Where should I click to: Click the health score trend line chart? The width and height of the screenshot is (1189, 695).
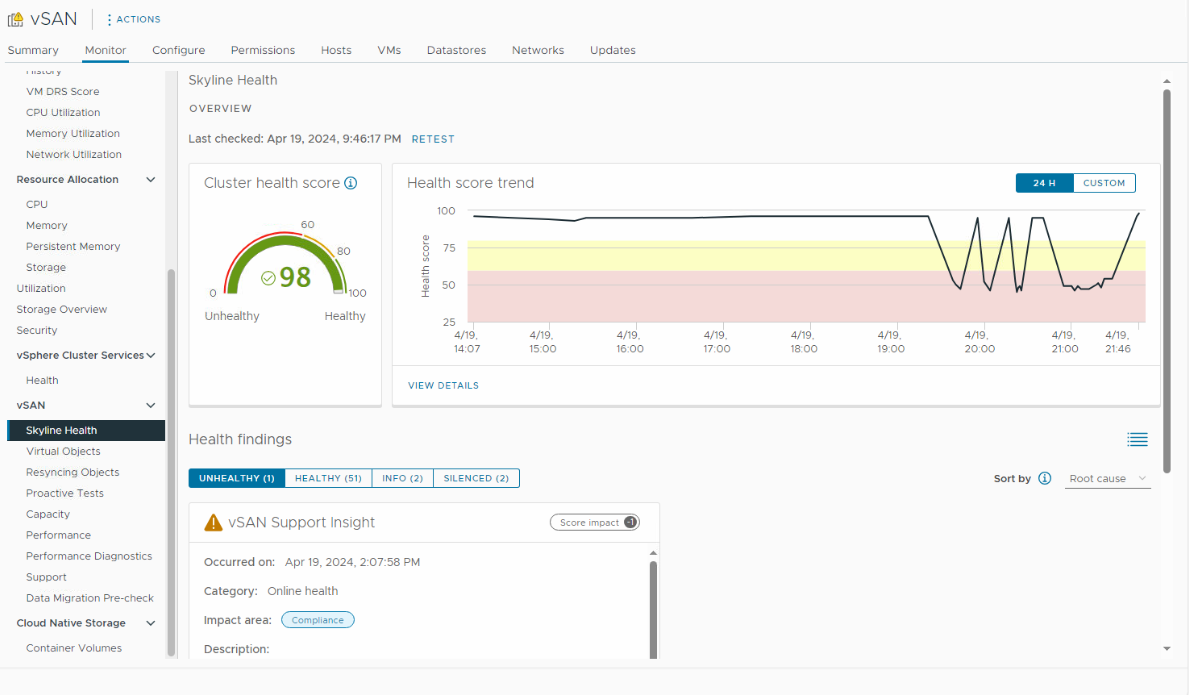(806, 266)
